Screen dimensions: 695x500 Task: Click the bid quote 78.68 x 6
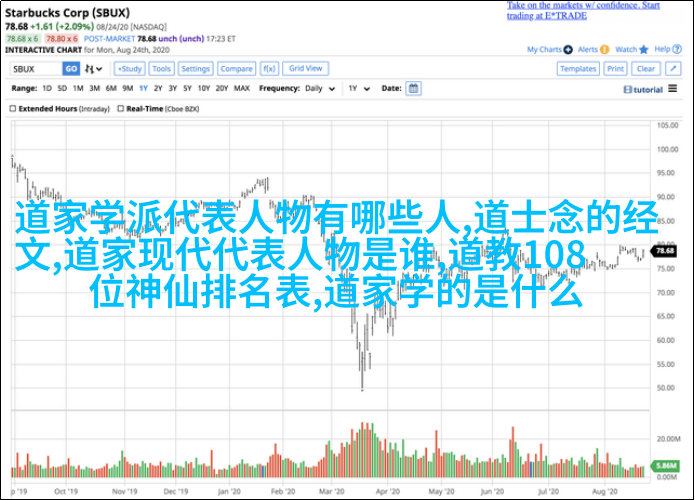coord(23,39)
